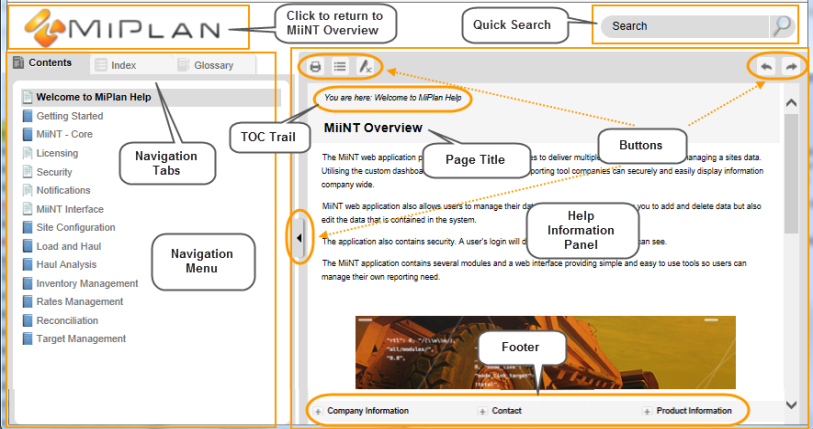Click the book icon beside Rates Management

click(27, 301)
